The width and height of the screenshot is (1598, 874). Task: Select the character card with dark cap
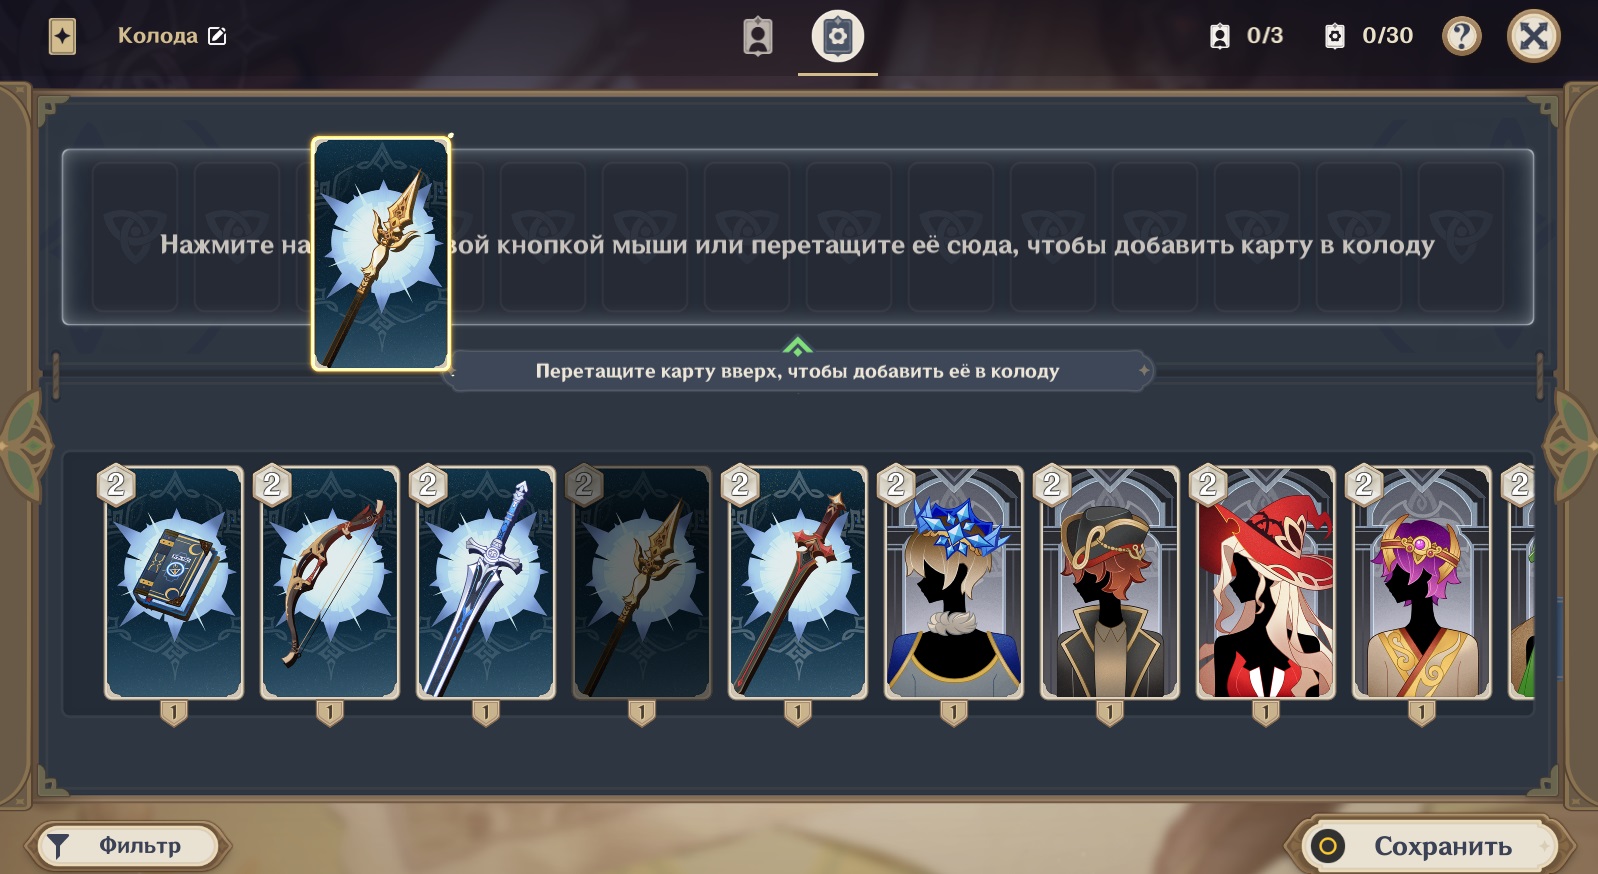click(1110, 582)
